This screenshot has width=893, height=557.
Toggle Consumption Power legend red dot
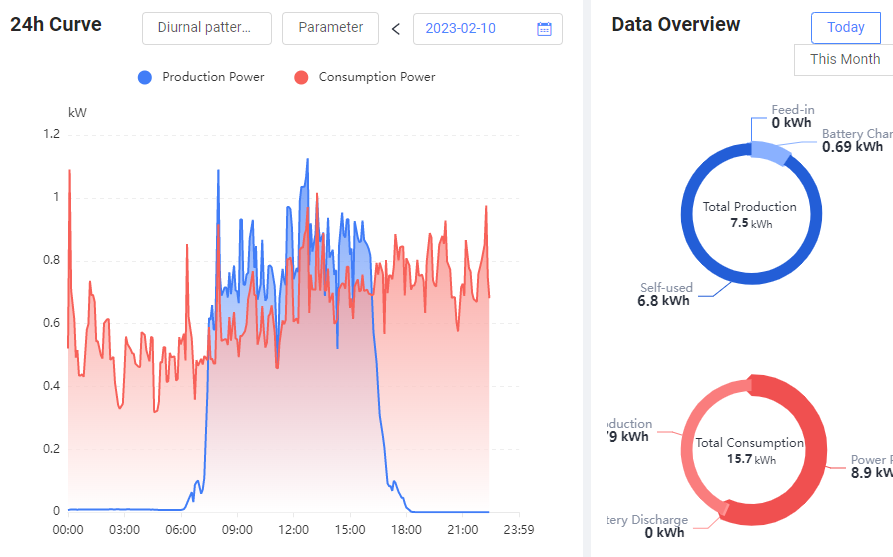[x=301, y=77]
